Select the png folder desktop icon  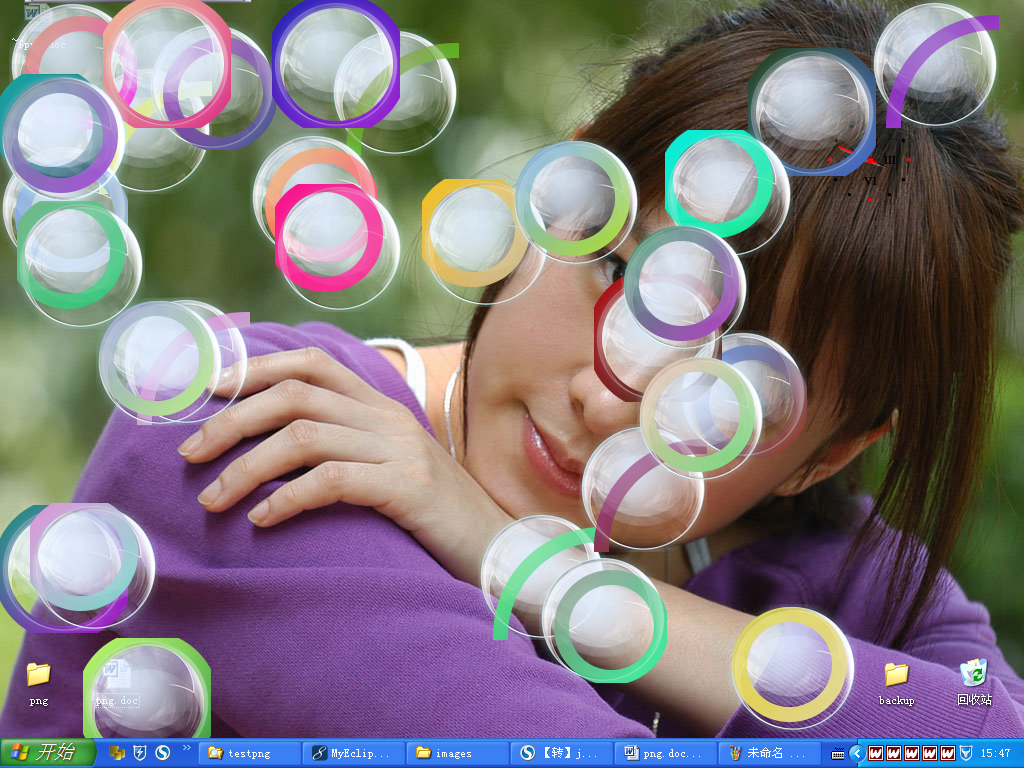tap(39, 683)
